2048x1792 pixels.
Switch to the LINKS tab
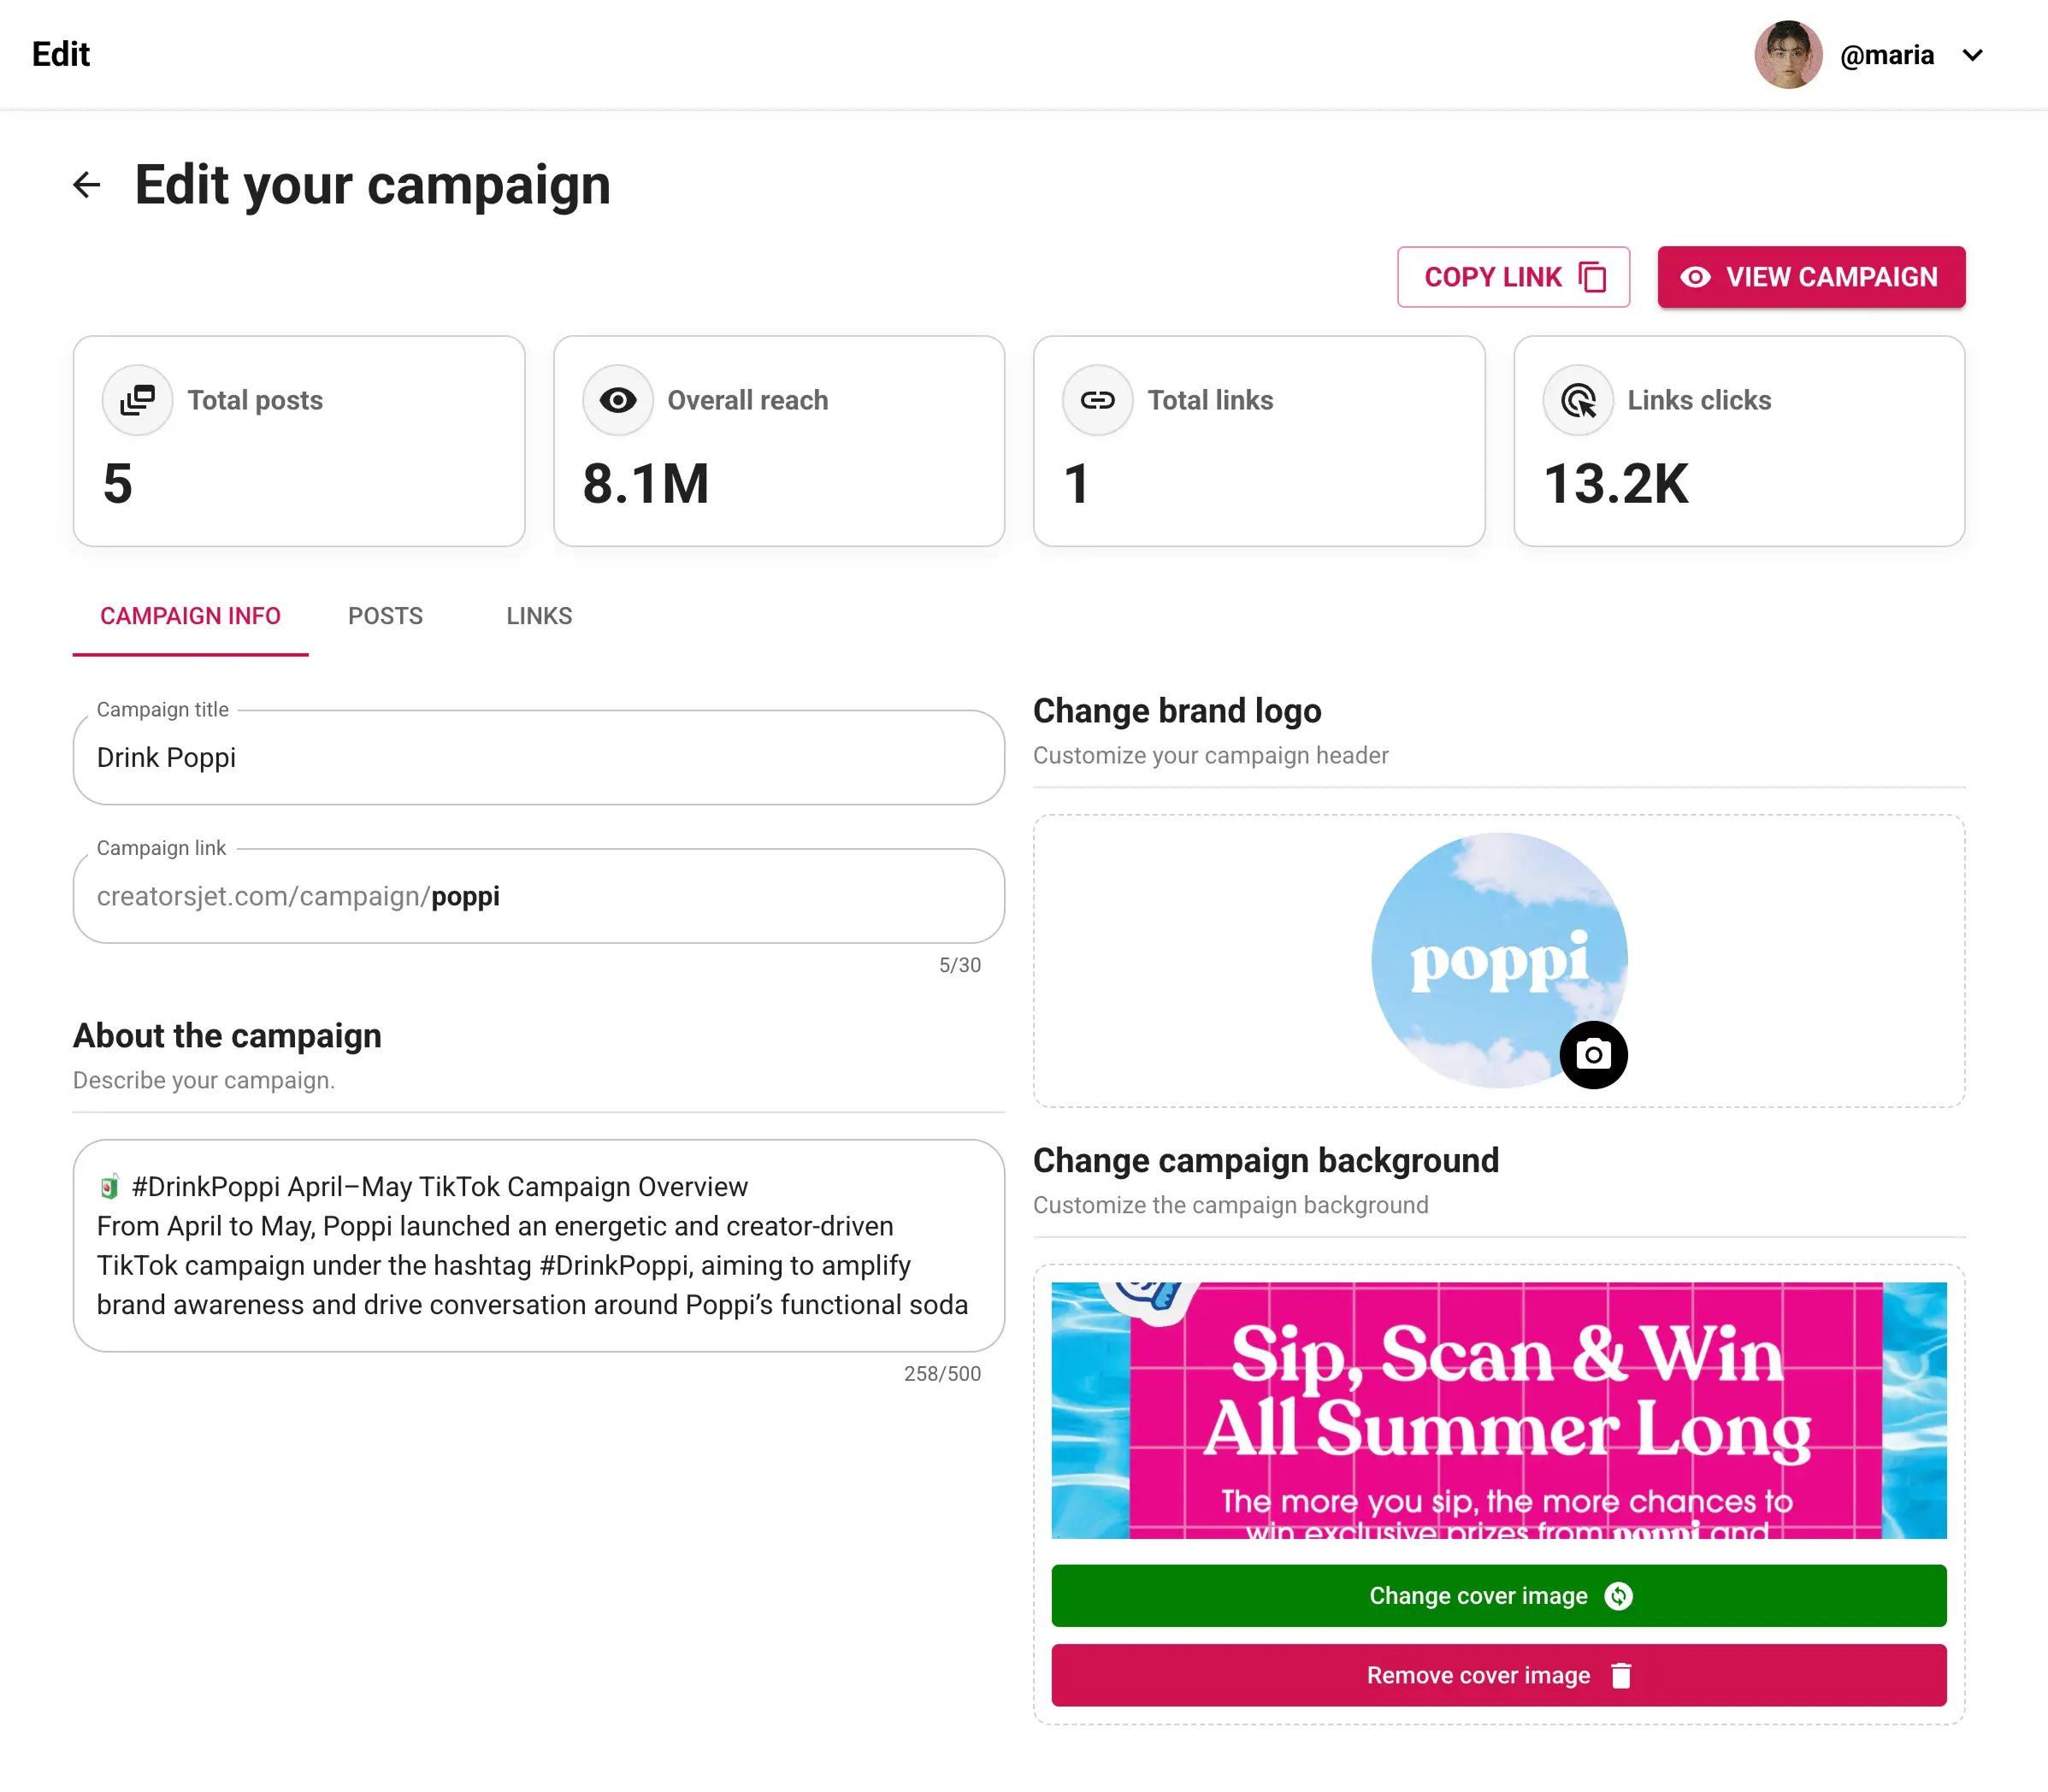(538, 616)
